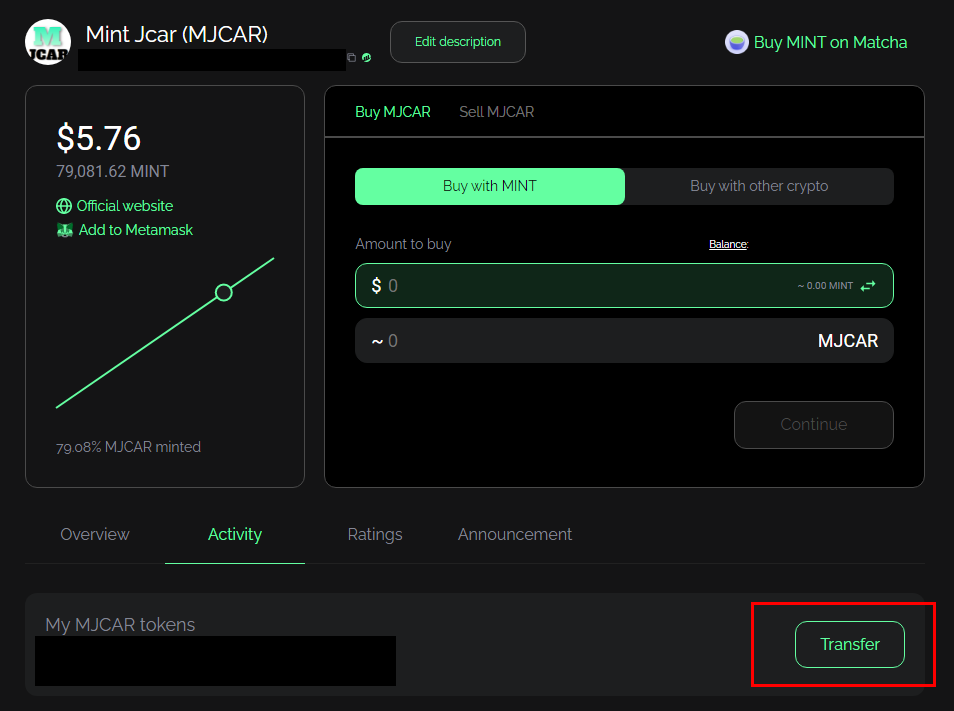
Task: Switch to Sell MJCAR tab
Action: tap(496, 112)
